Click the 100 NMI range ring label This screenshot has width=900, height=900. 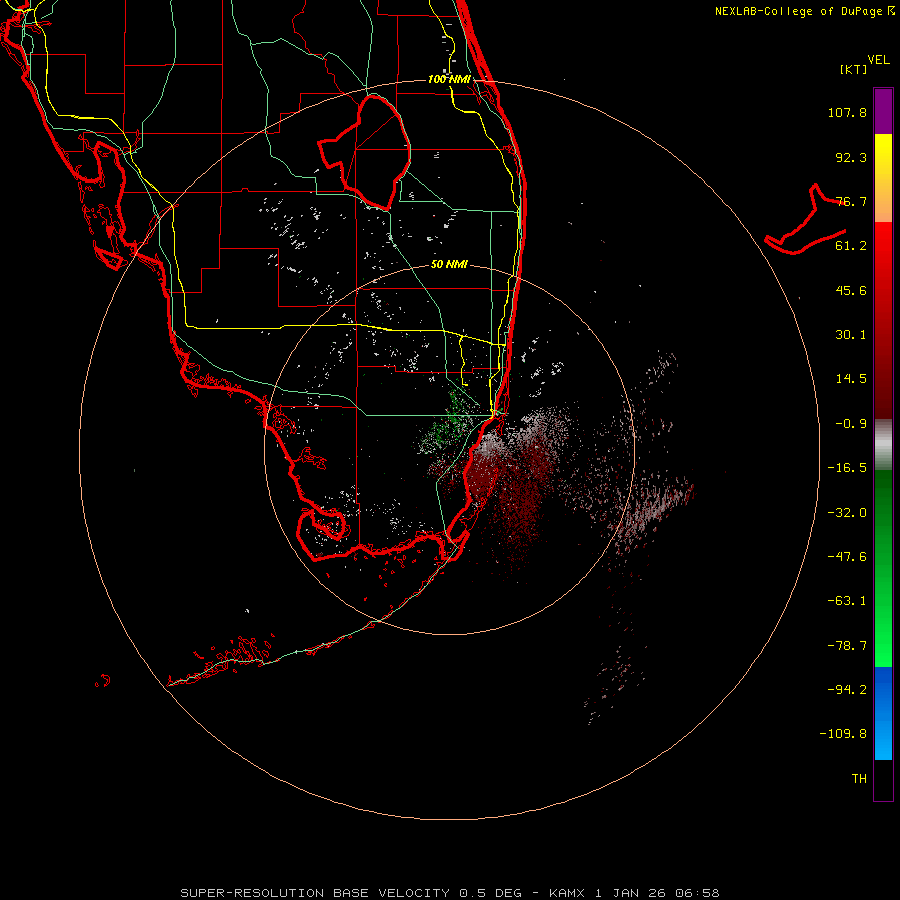pos(449,79)
